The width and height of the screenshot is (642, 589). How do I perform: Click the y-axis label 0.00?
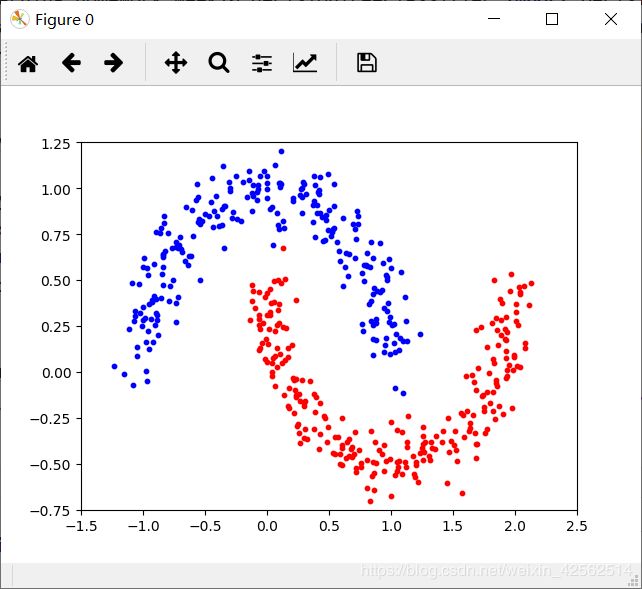pyautogui.click(x=56, y=373)
